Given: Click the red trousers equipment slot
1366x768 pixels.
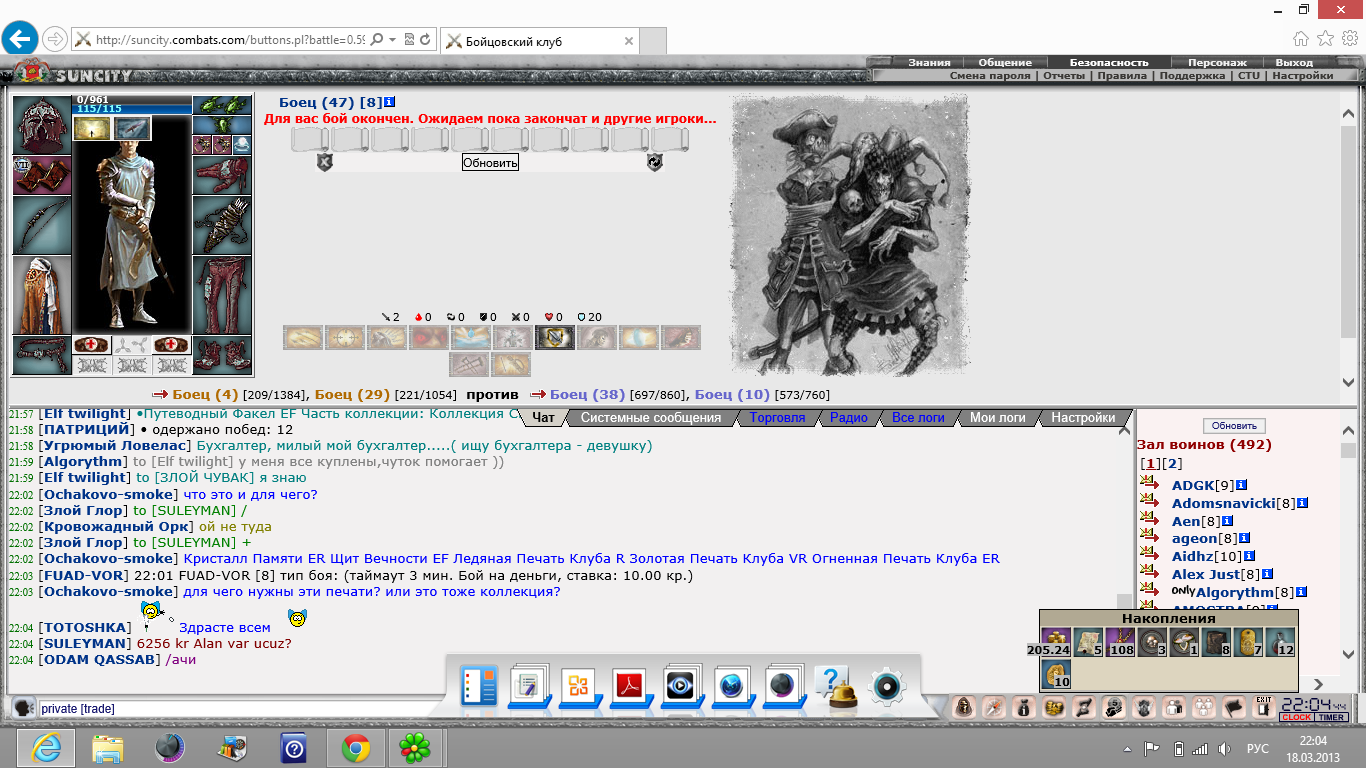Looking at the screenshot, I should click(221, 295).
